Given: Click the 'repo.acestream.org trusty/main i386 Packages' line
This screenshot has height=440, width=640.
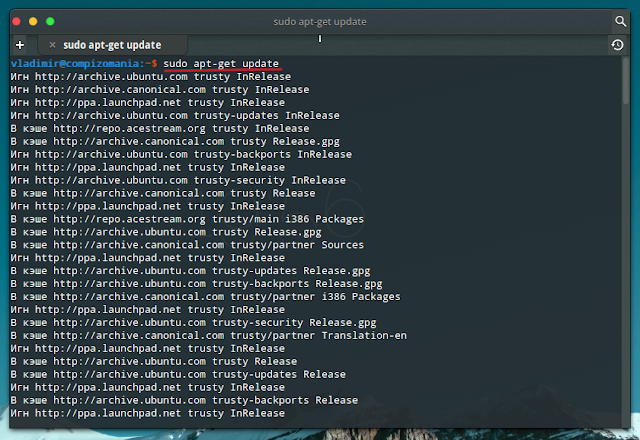Looking at the screenshot, I should coord(187,219).
